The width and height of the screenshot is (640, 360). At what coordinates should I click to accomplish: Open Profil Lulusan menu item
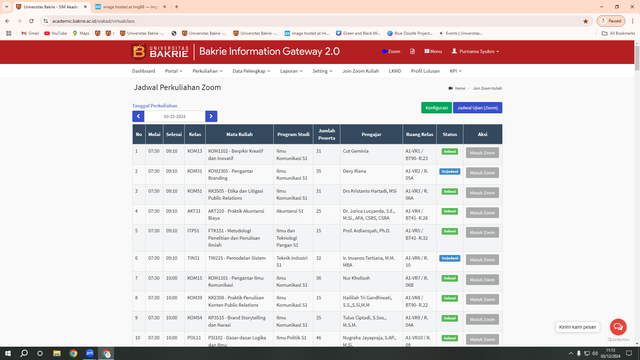click(x=425, y=71)
